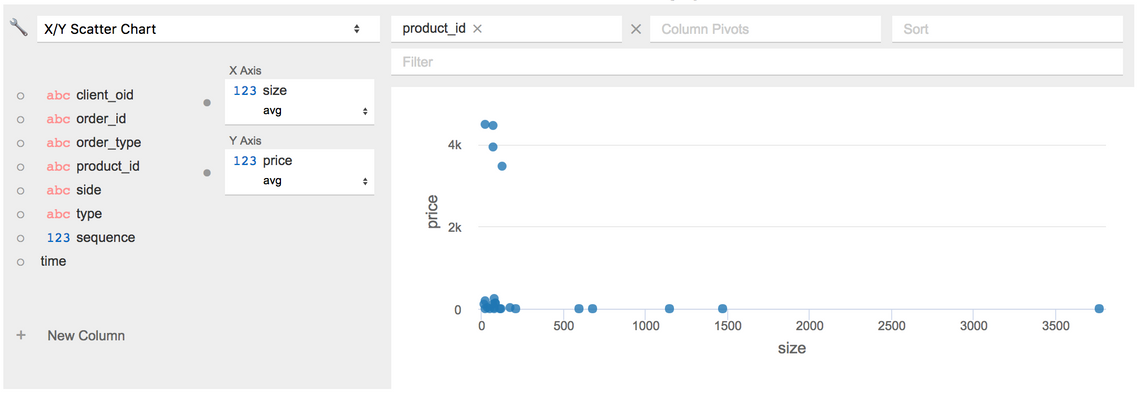Click the rightmost data point near 3750 size
This screenshot has height=396, width=1140.
pos(1099,309)
